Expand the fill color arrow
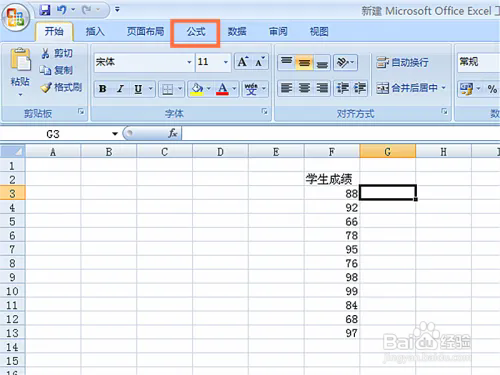 click(209, 89)
